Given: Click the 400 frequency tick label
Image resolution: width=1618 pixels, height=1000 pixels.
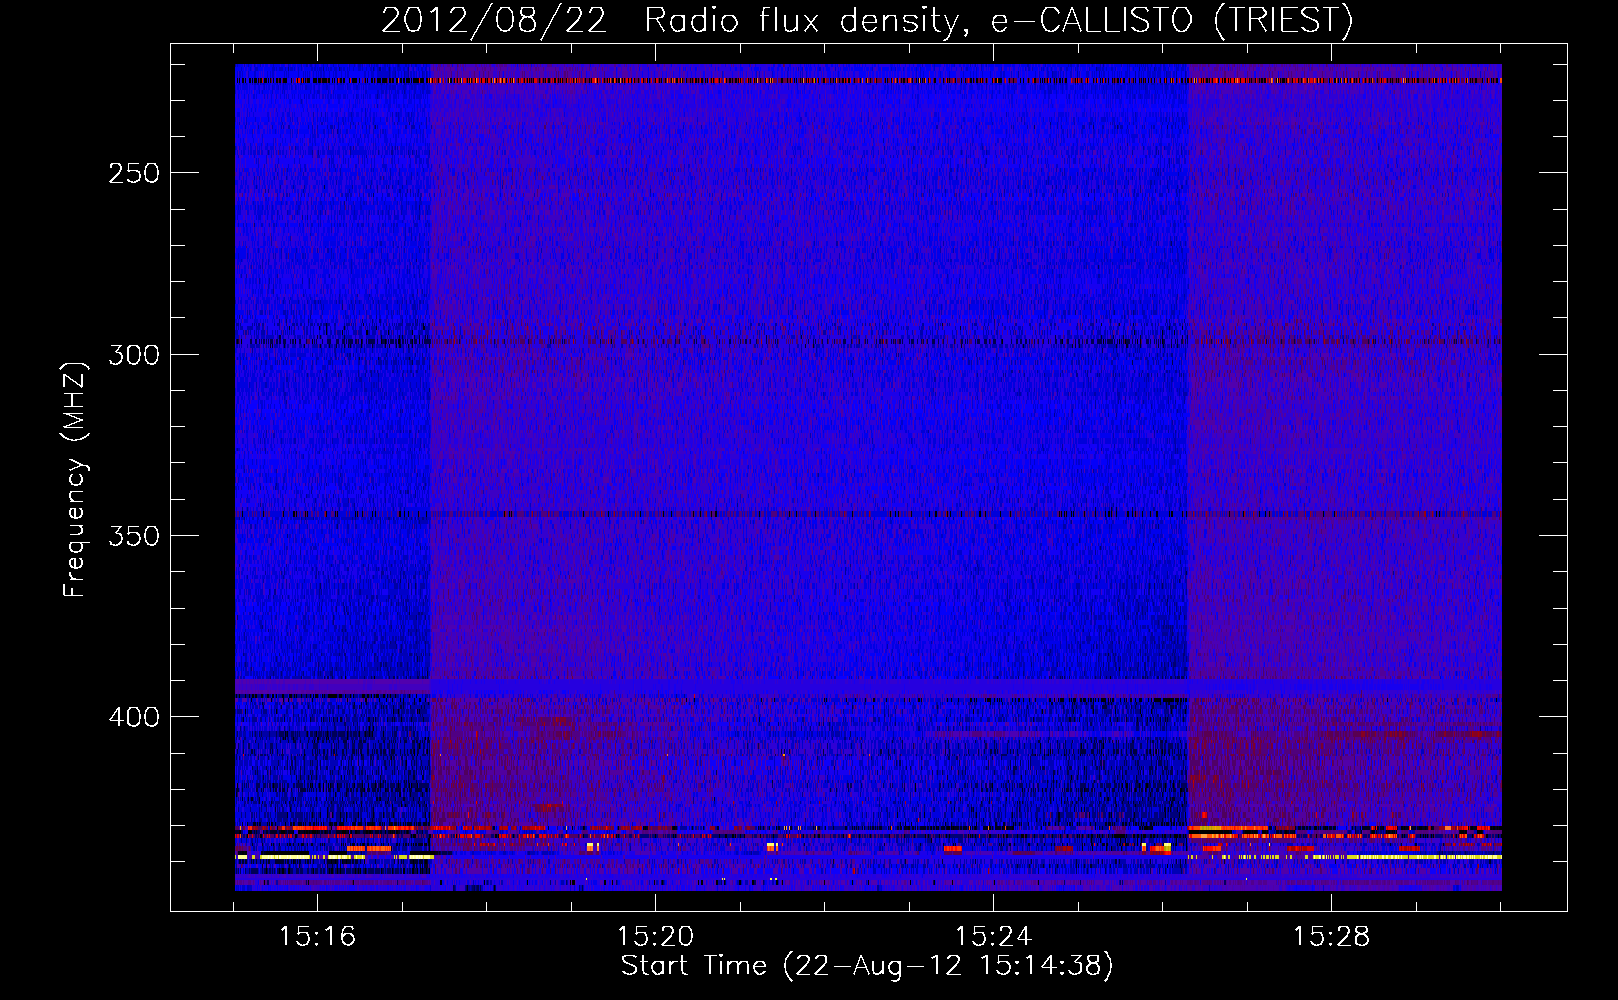Looking at the screenshot, I should 133,717.
